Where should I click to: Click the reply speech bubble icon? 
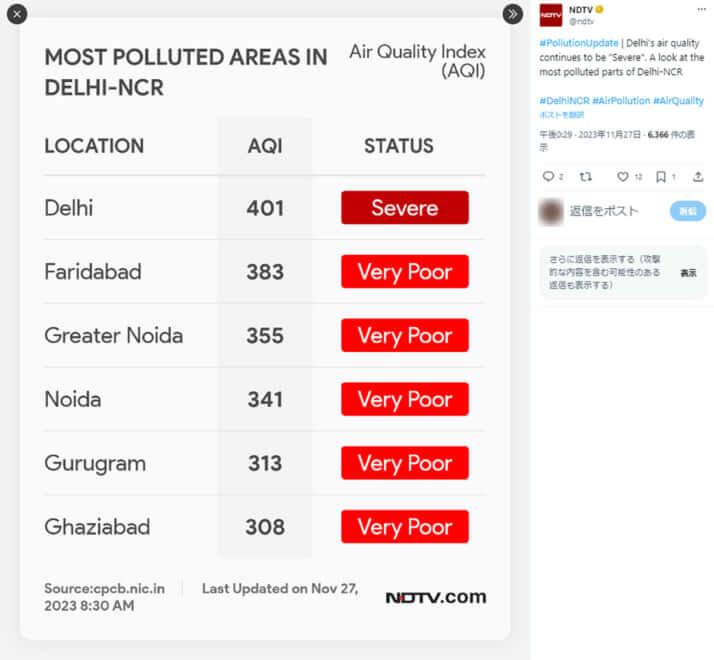click(548, 176)
